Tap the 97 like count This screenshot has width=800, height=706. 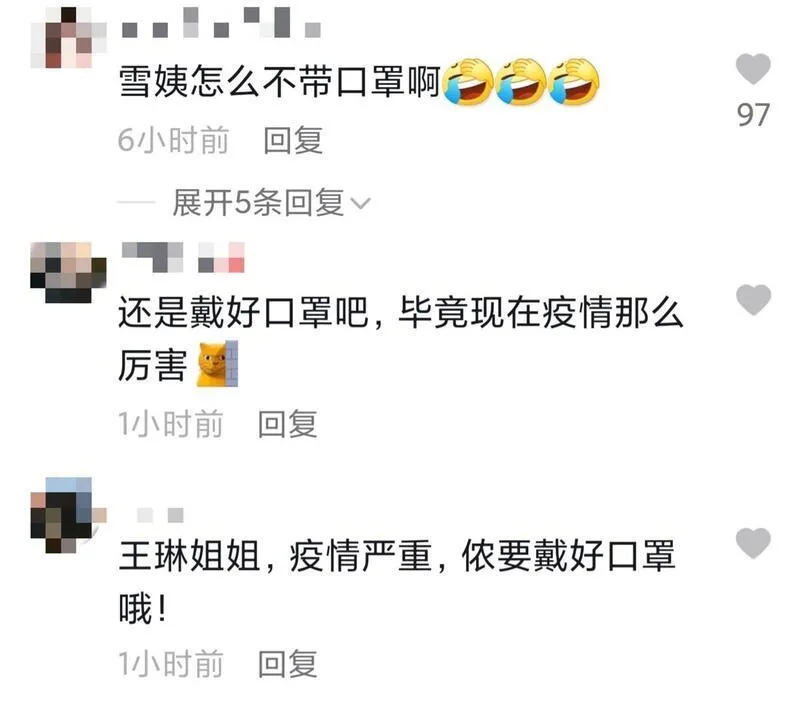click(x=753, y=115)
